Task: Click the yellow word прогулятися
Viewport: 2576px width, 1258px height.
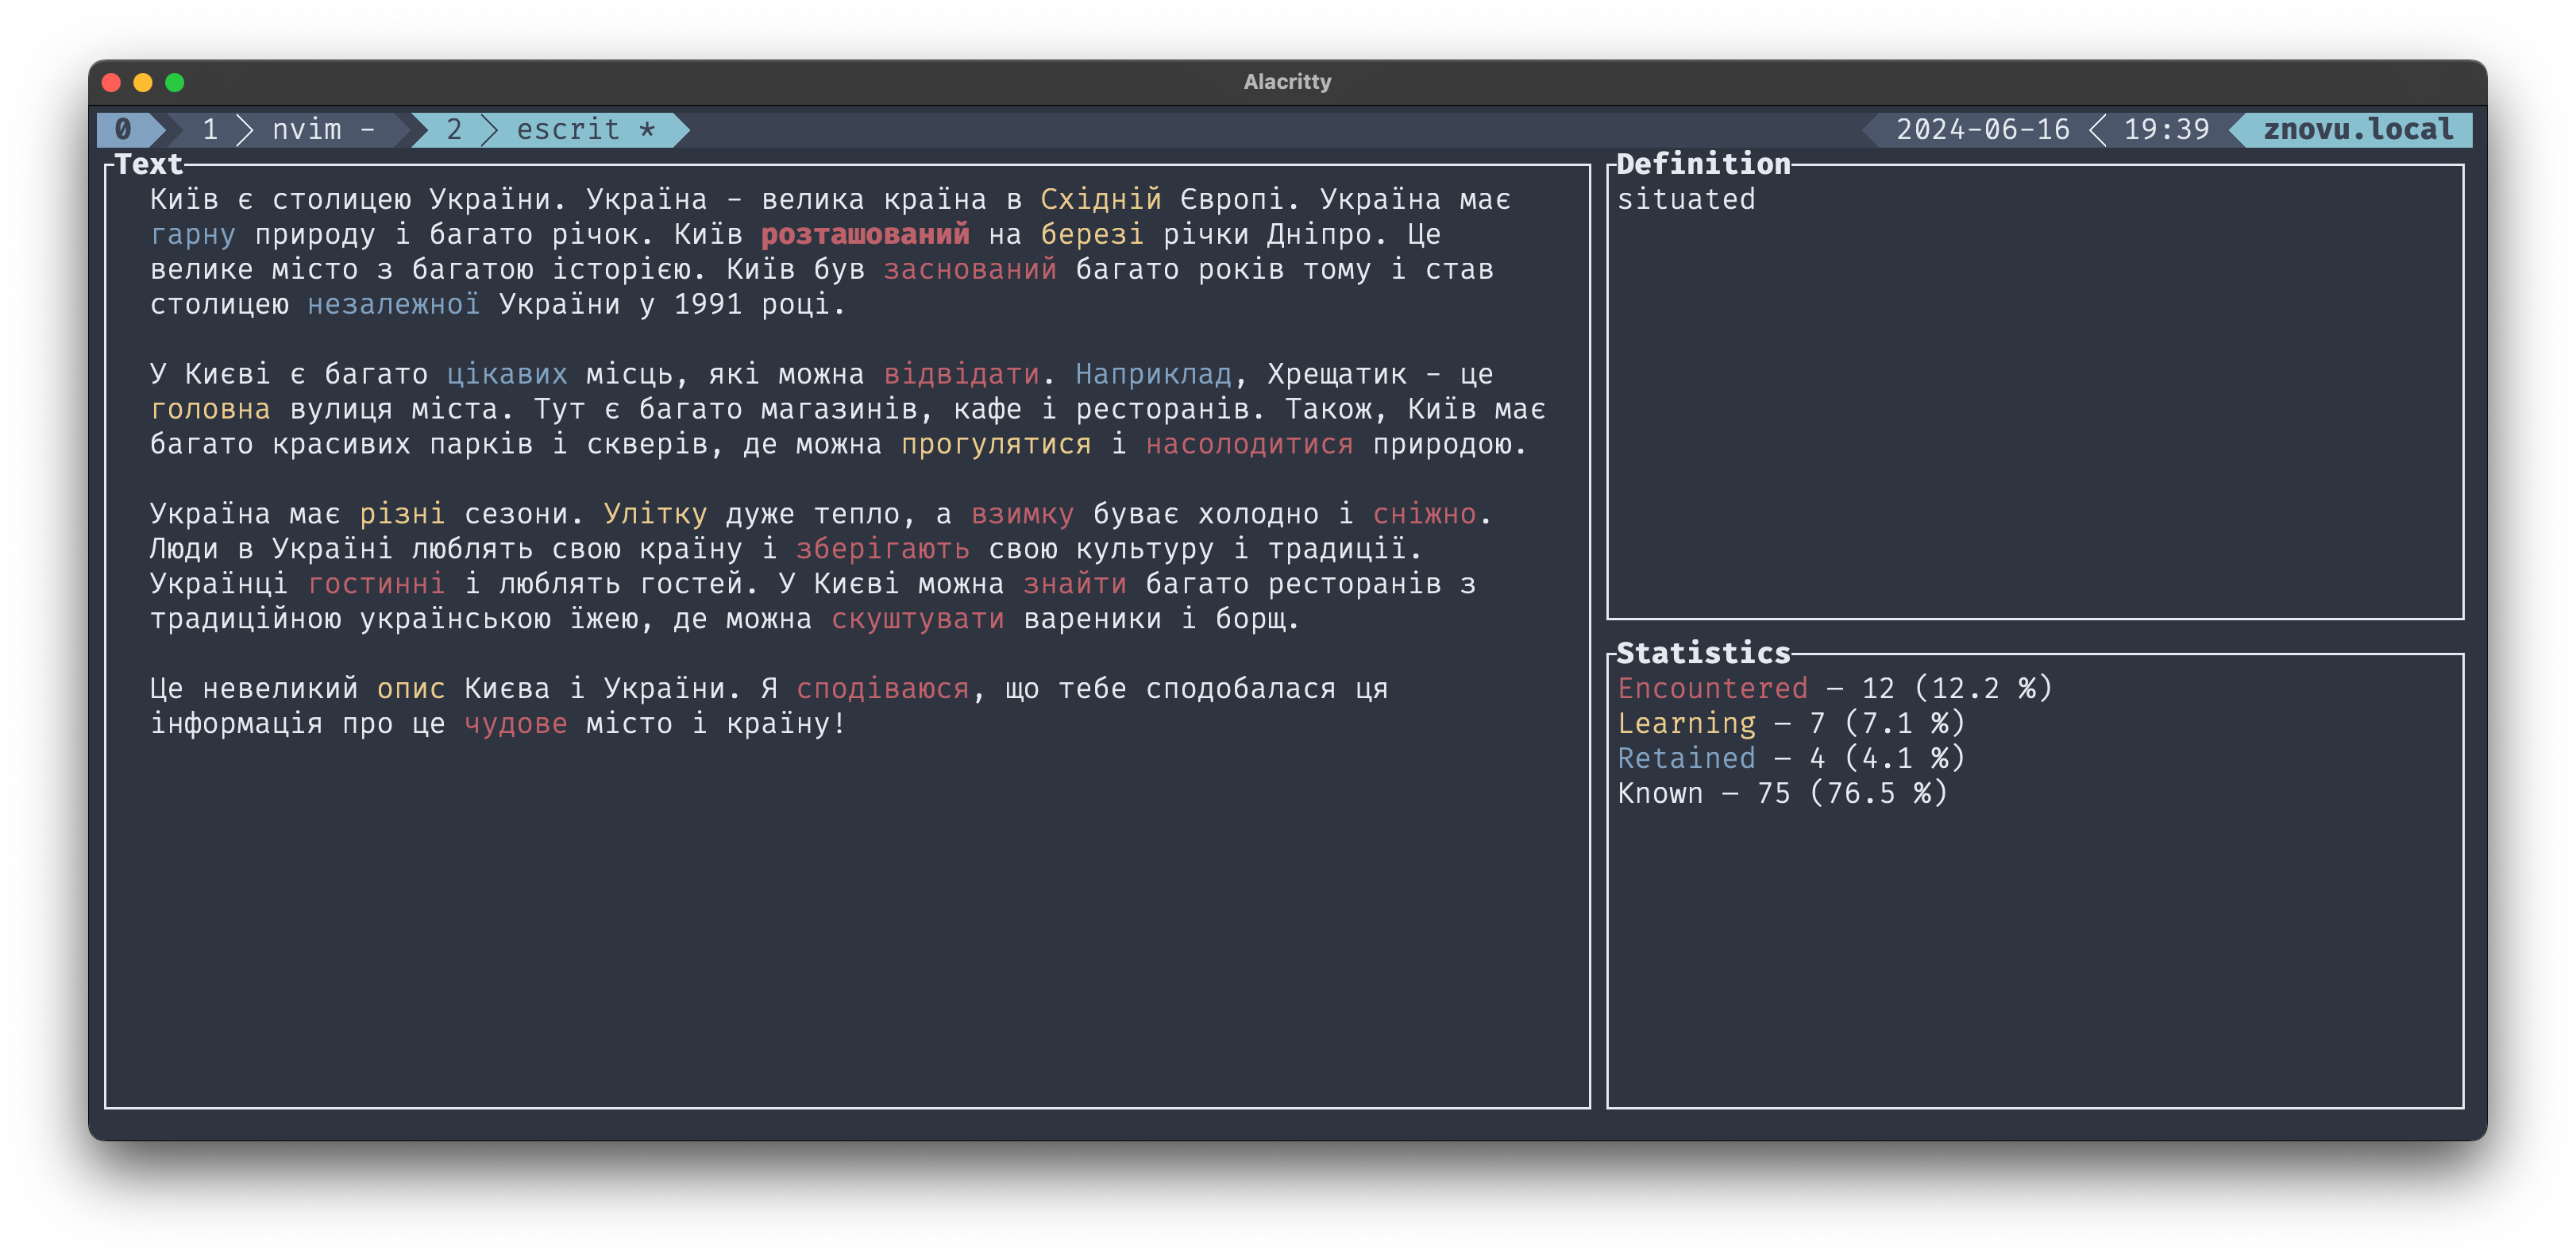Action: [996, 445]
